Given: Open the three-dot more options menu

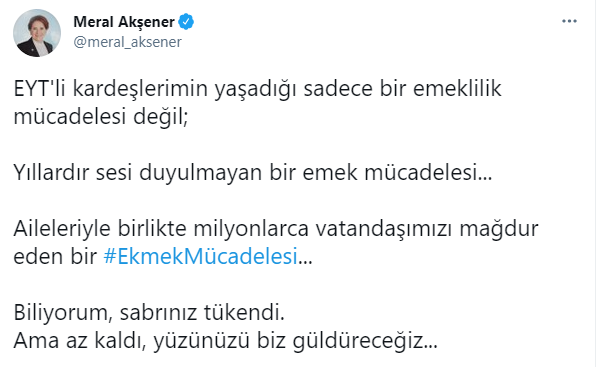Looking at the screenshot, I should 569,21.
